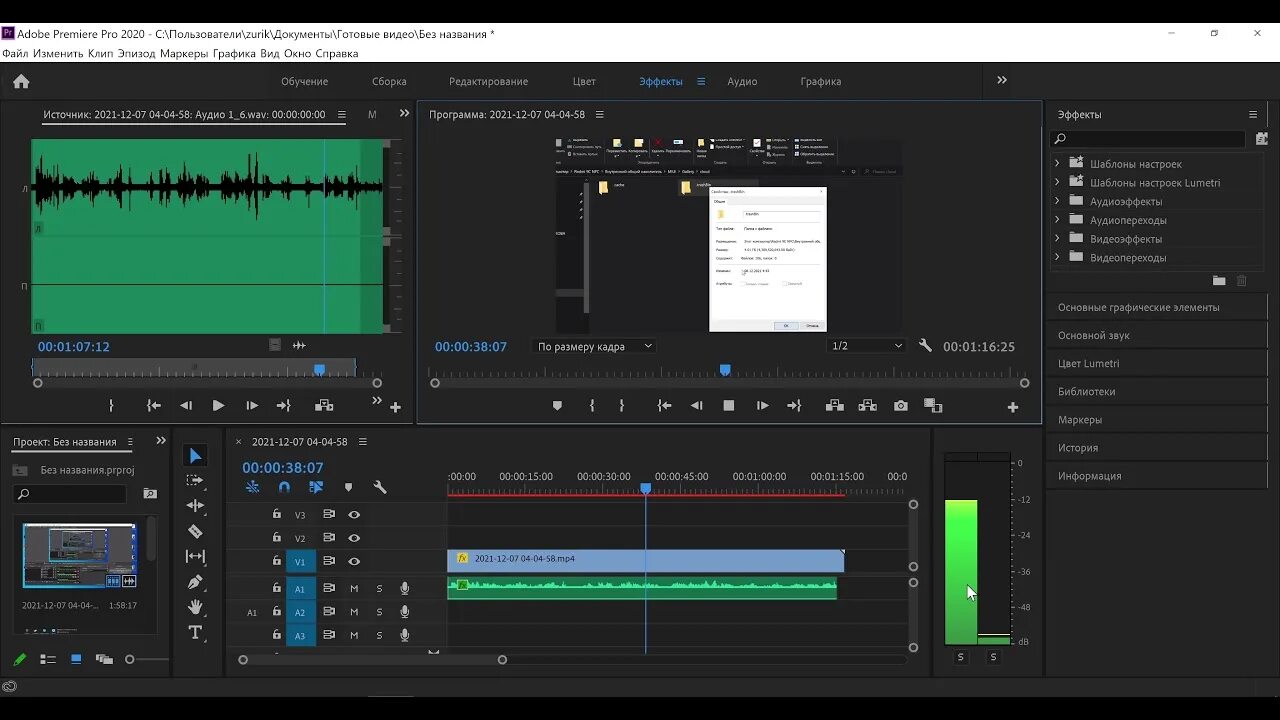Mark In point in Program monitor
Screen dimensions: 1280x720
pyautogui.click(x=592, y=406)
